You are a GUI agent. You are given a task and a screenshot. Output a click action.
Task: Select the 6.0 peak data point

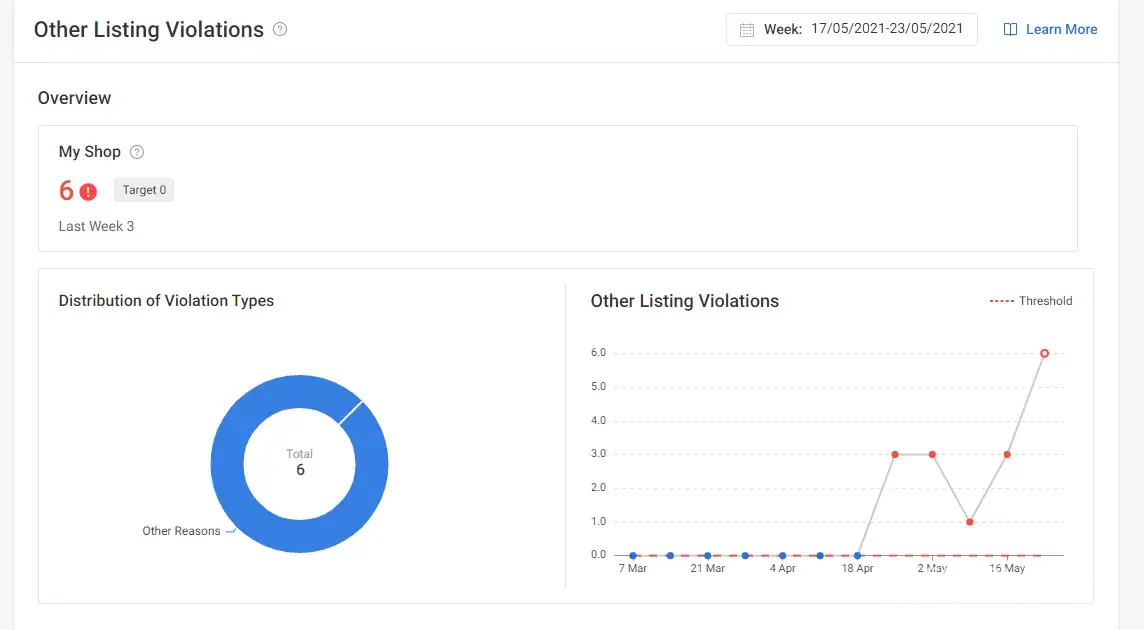pos(1044,353)
